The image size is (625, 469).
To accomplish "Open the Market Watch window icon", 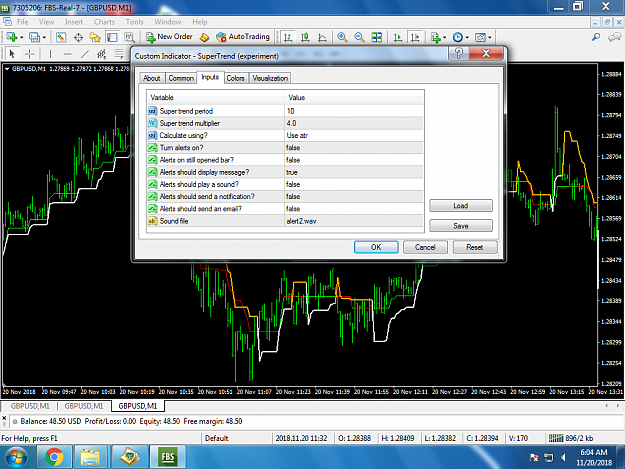I will [x=61, y=37].
